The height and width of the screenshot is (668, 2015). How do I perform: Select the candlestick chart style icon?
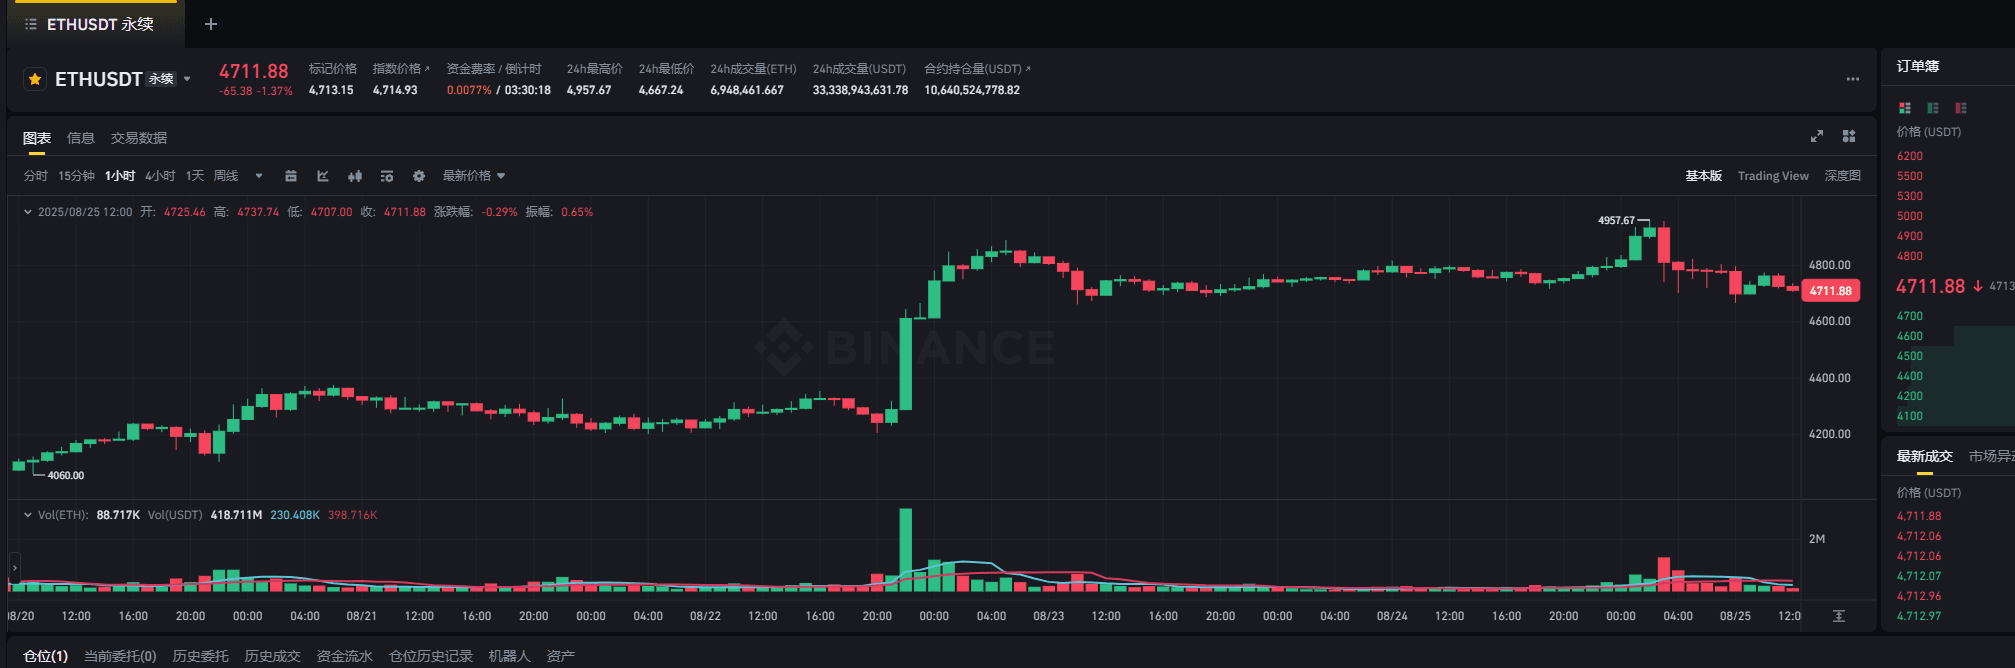point(355,176)
